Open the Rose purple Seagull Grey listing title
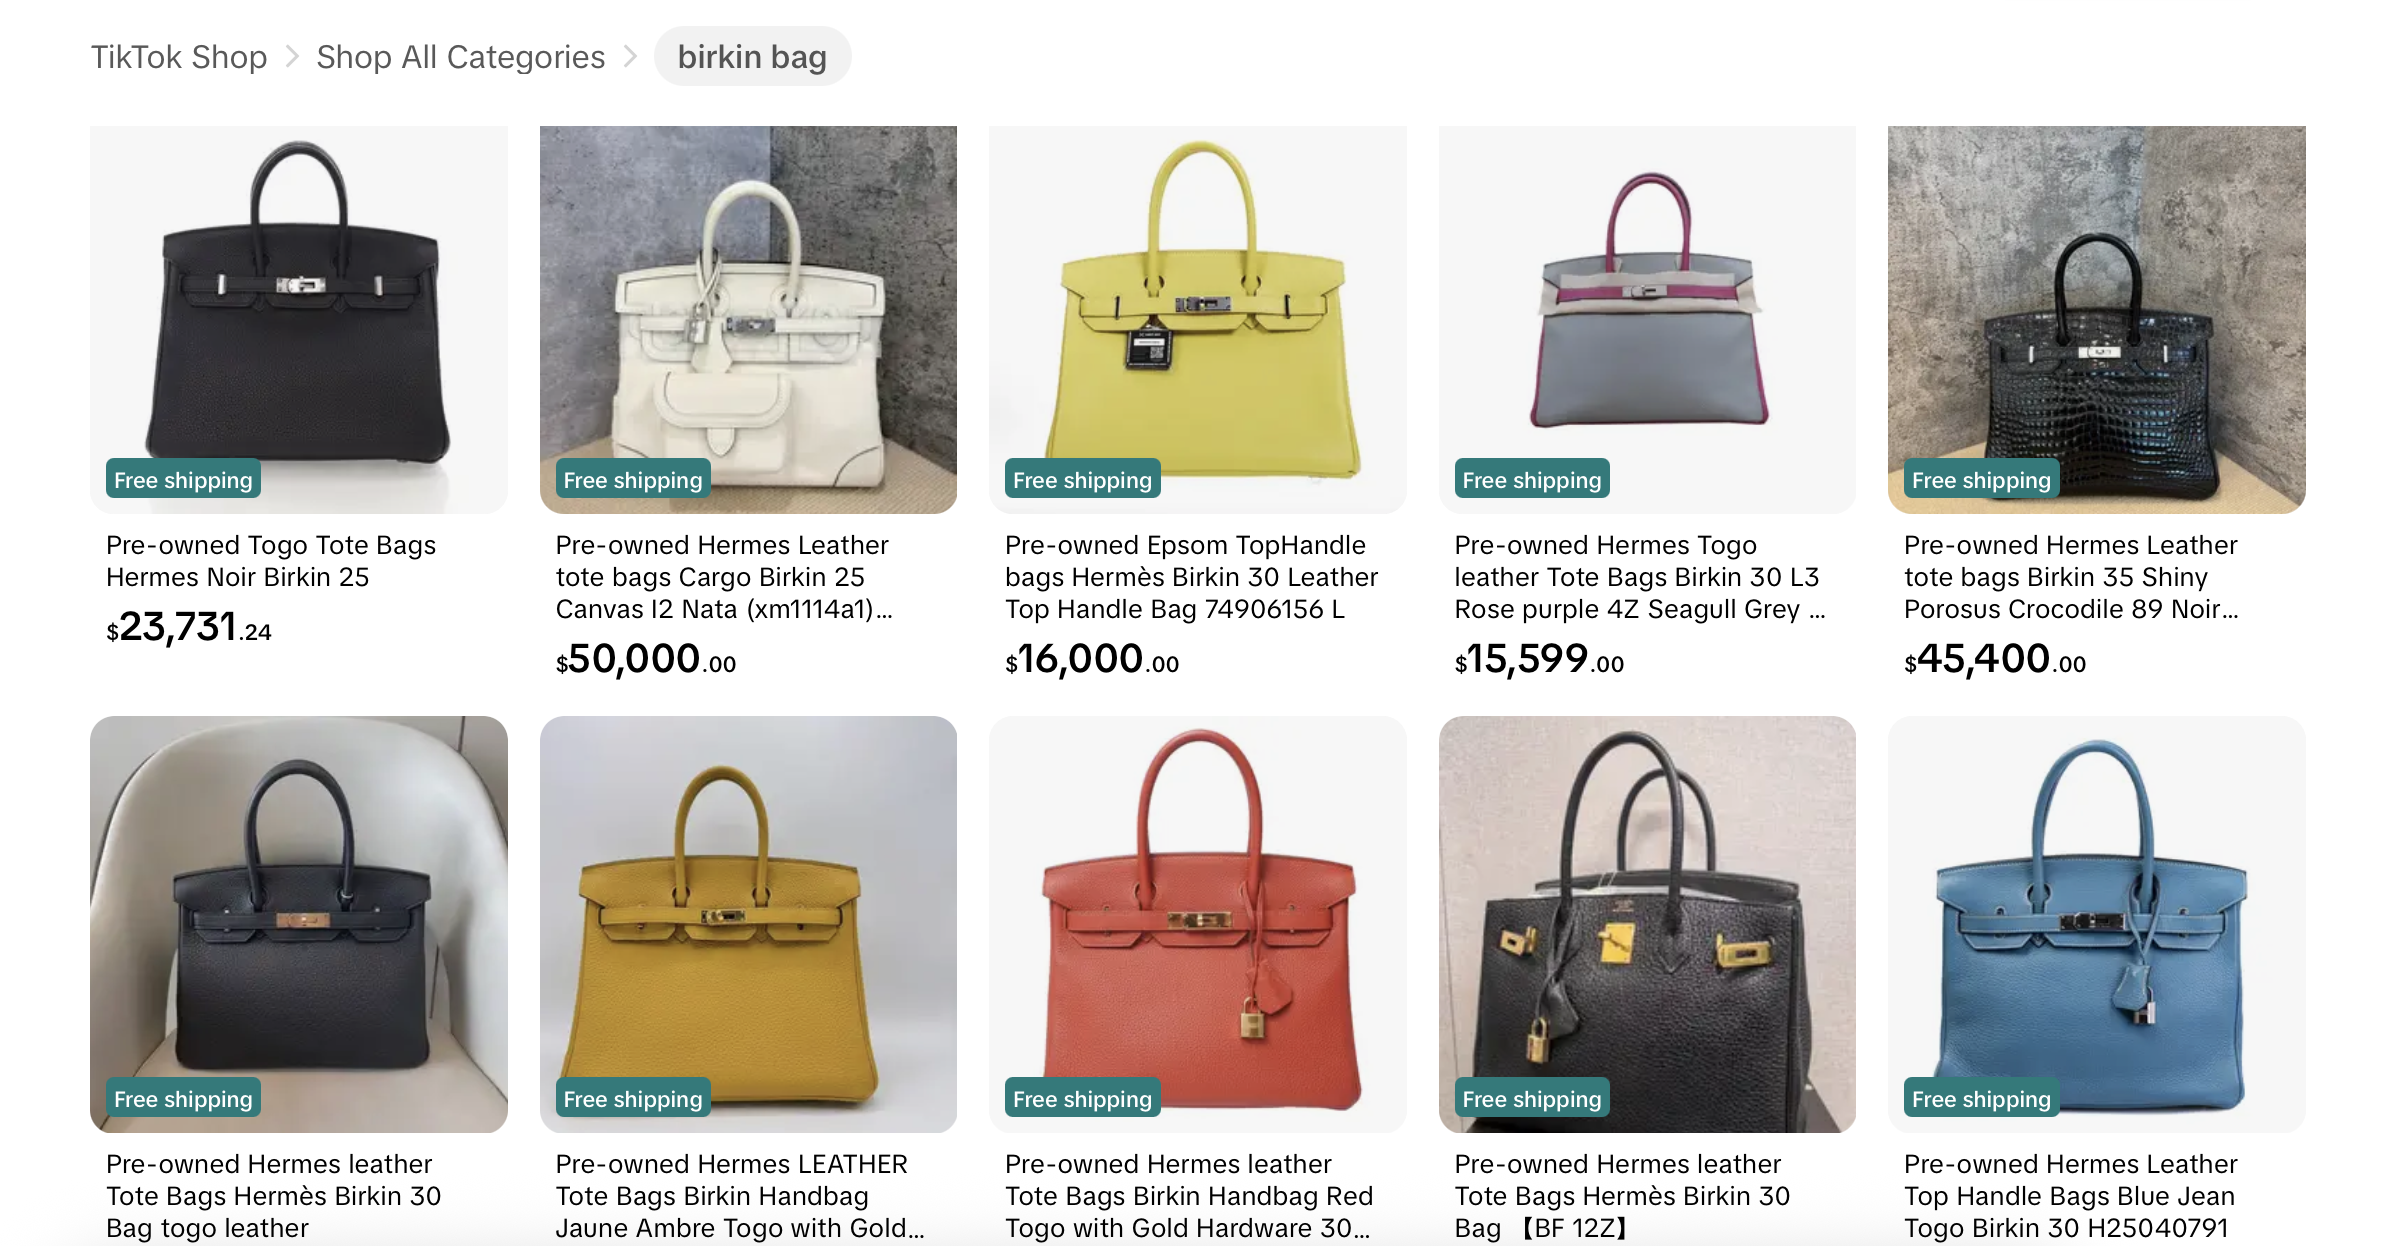 coord(1640,577)
